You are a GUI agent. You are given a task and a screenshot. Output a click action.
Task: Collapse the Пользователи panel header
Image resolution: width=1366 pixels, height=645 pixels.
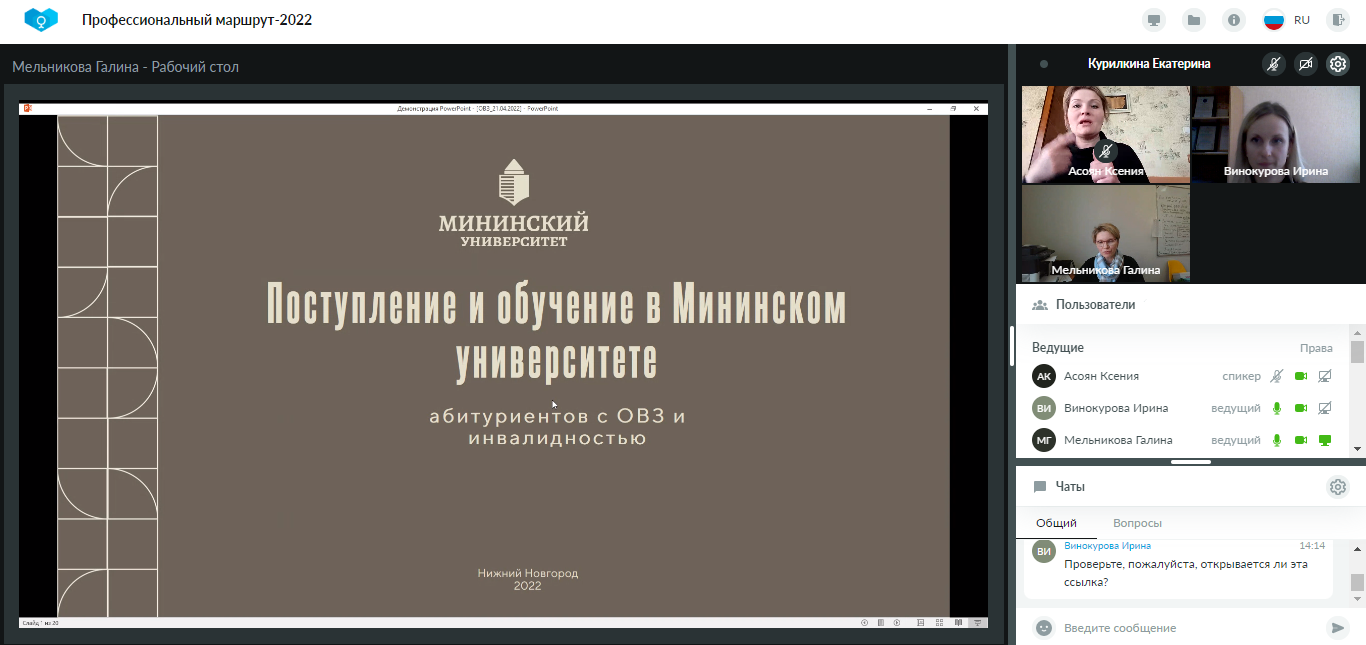[1095, 305]
